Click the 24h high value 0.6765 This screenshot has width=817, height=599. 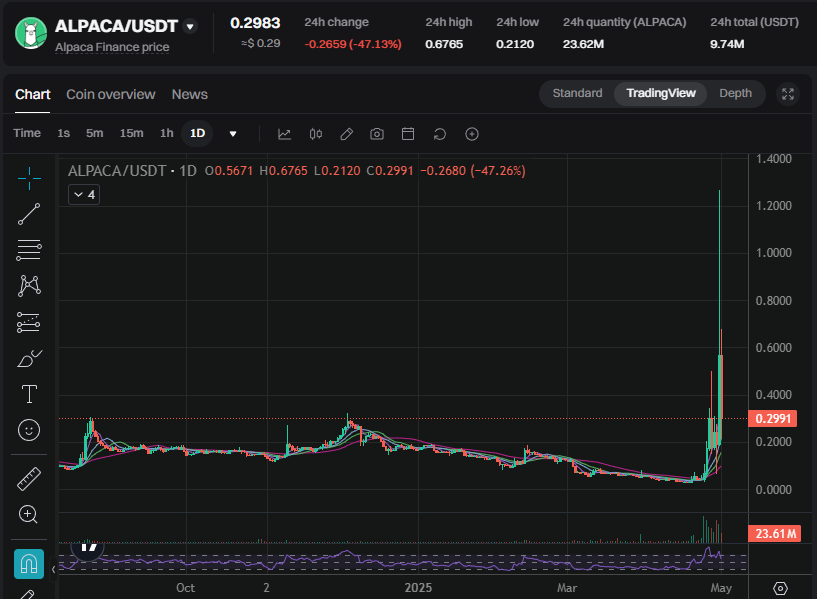tap(444, 44)
